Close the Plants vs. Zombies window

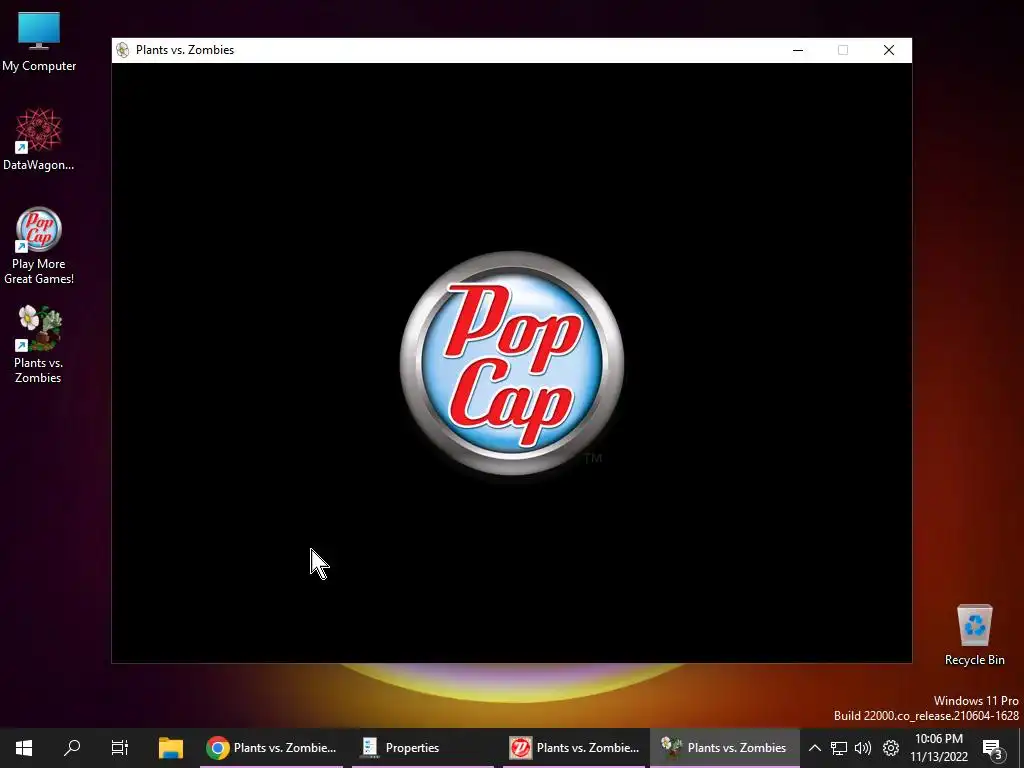pyautogui.click(x=889, y=50)
